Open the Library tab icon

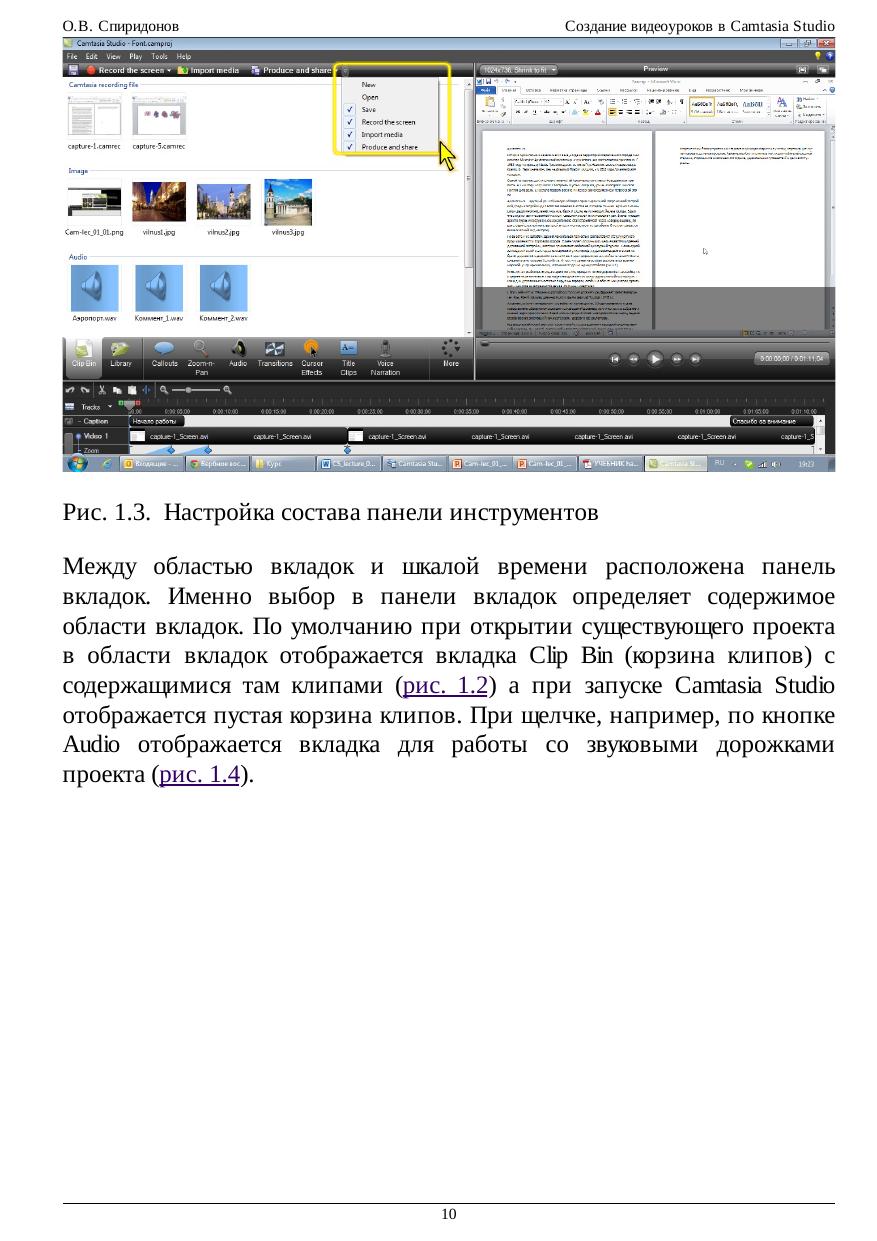121,349
